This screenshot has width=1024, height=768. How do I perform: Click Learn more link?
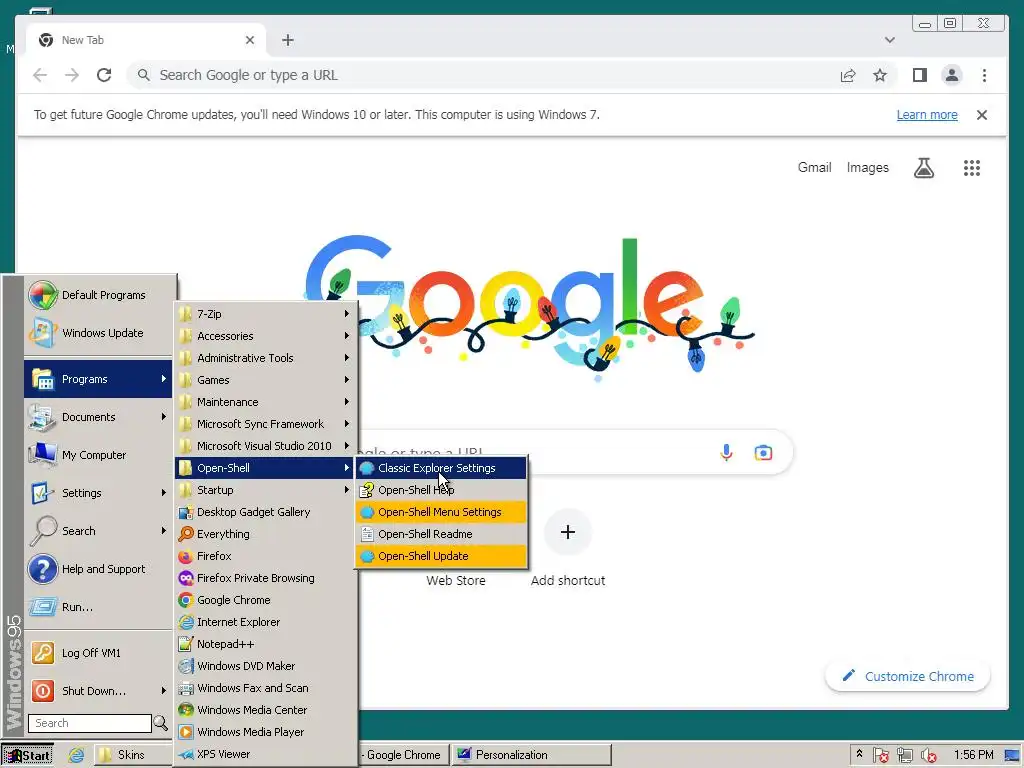coord(927,115)
